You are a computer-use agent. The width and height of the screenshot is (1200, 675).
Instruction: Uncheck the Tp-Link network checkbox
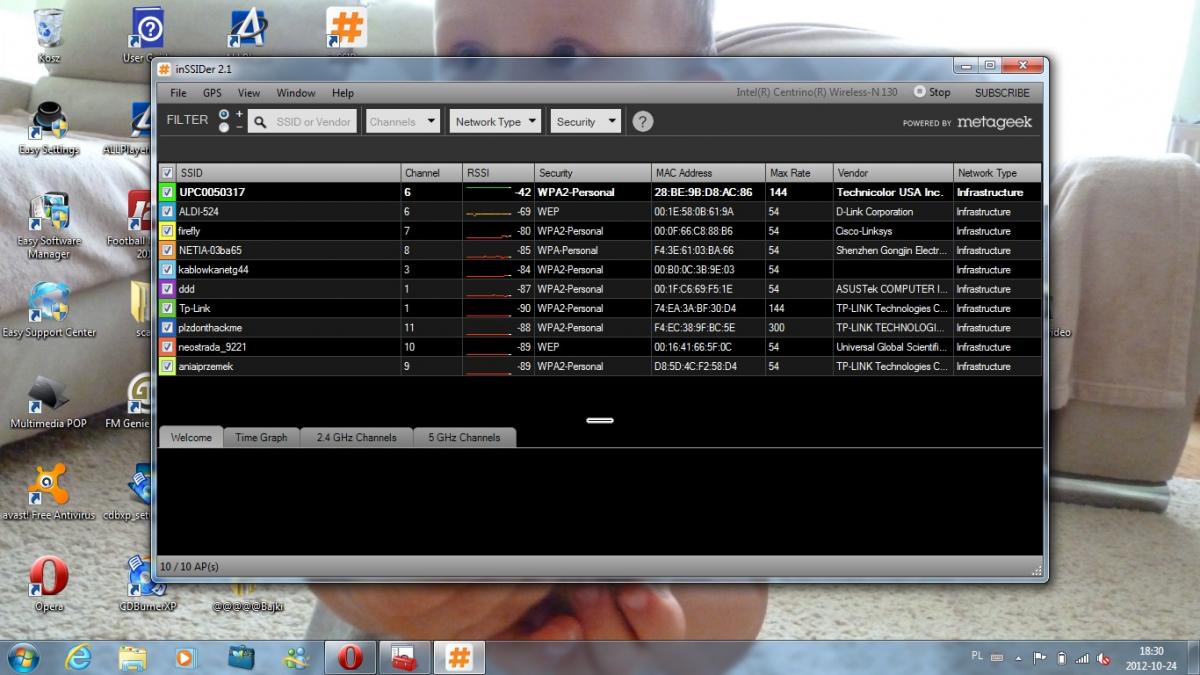[x=168, y=308]
